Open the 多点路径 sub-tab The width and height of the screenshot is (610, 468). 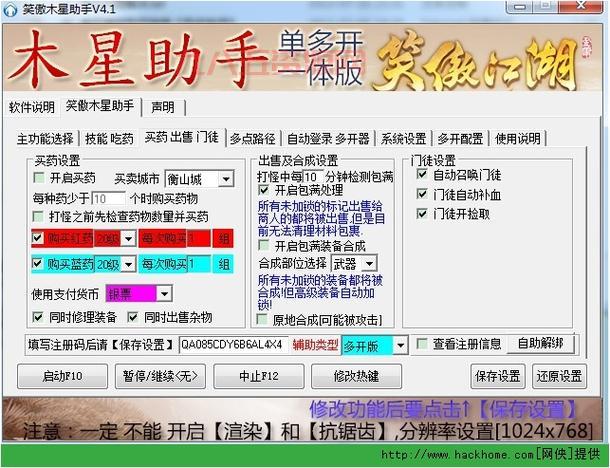coord(252,138)
